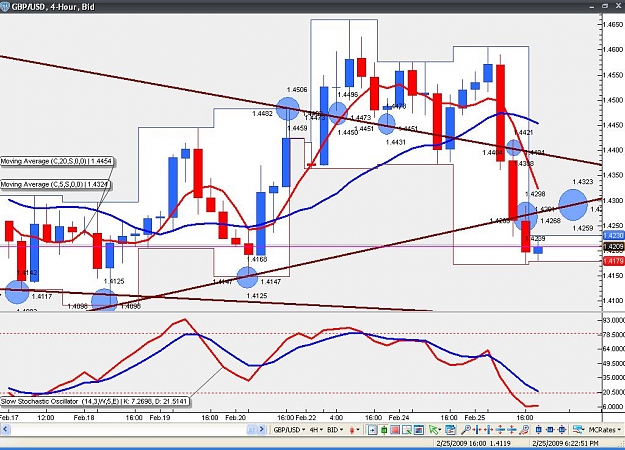Viewport: 625px width, 450px height.
Task: Click the 1.4600 price axis label
Action: pyautogui.click(x=614, y=49)
